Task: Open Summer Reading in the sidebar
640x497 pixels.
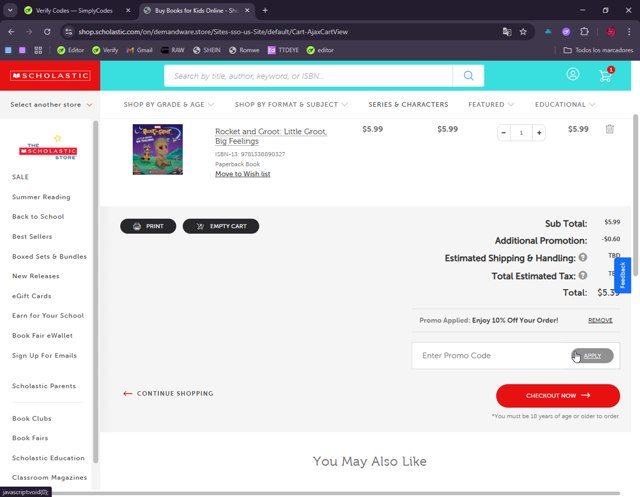Action: tap(41, 197)
